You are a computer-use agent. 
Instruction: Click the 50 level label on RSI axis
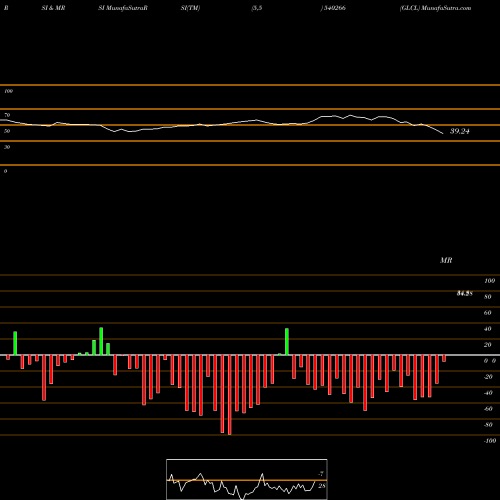[x=7, y=131]
